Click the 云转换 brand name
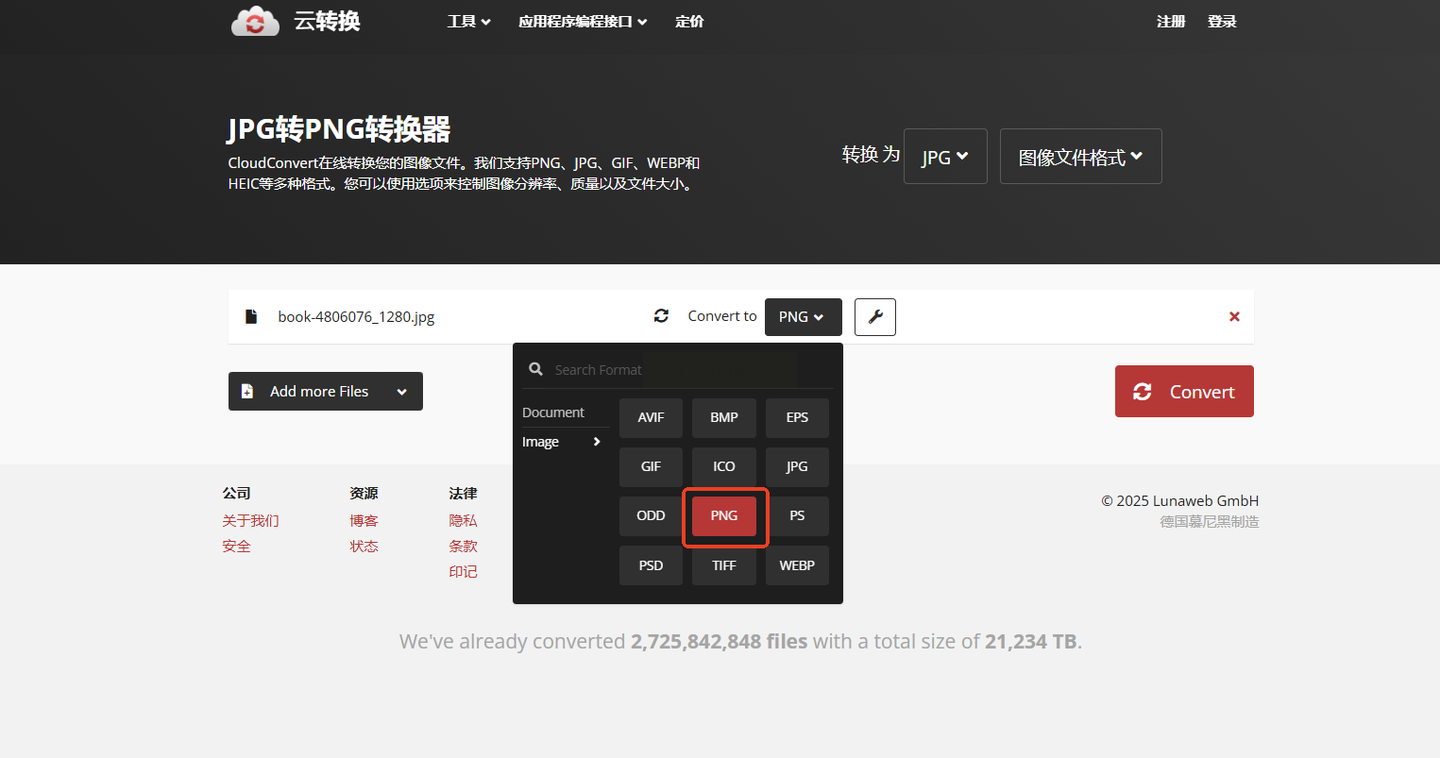This screenshot has width=1440, height=758. [x=327, y=21]
